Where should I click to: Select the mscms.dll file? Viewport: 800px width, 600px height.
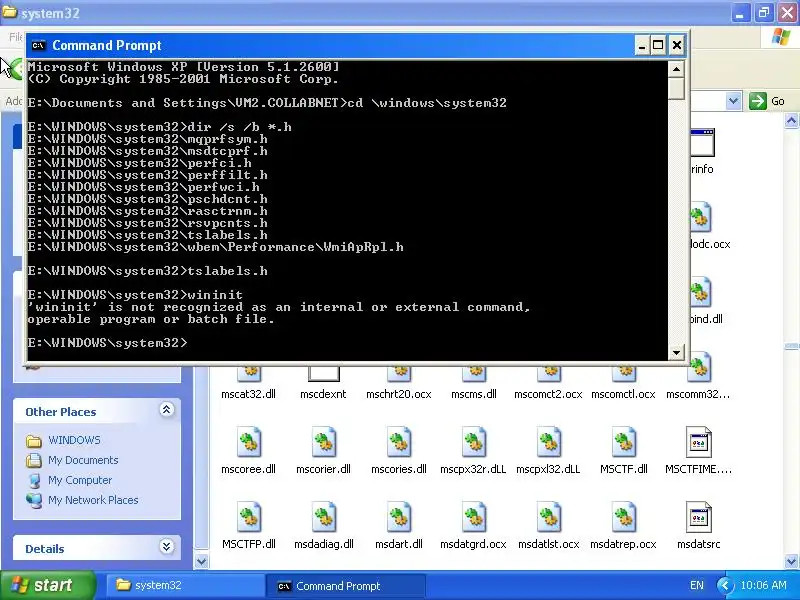473,373
